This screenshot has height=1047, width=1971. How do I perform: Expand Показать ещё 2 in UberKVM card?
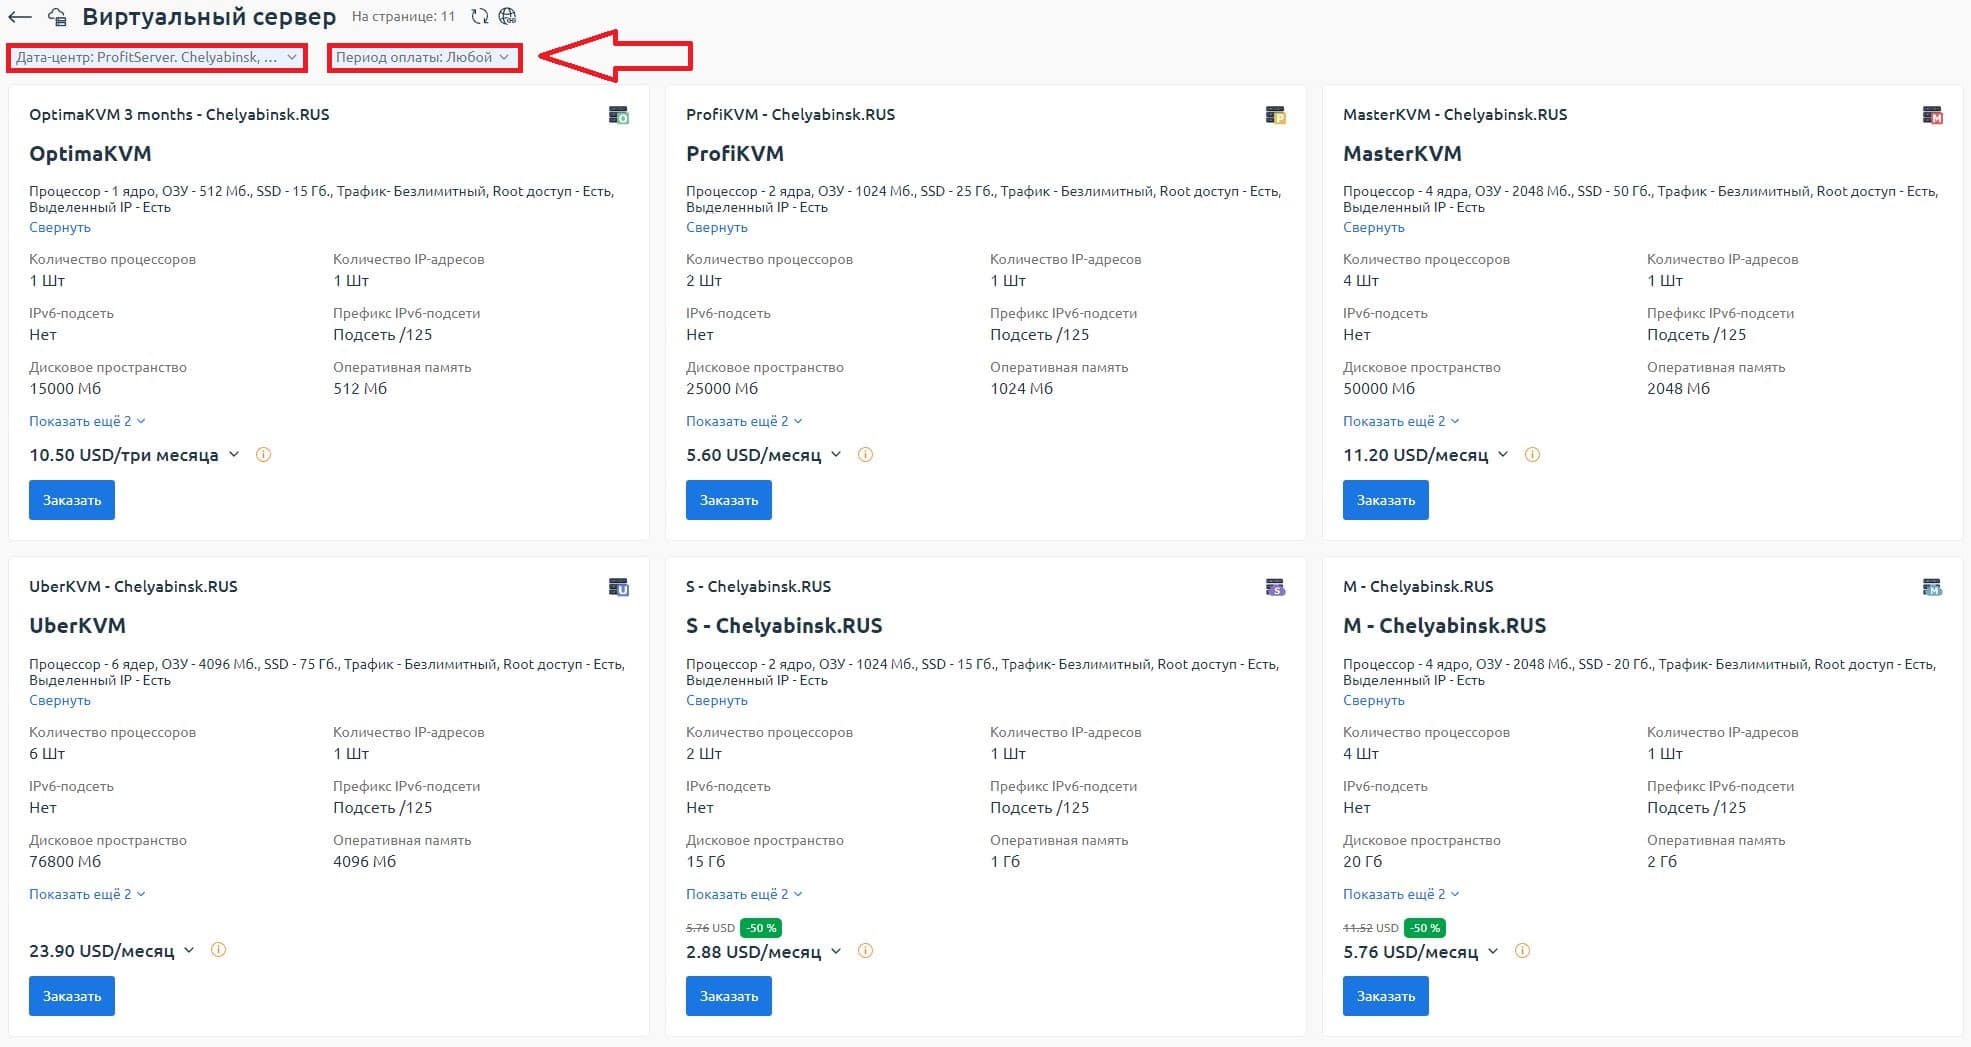[87, 894]
